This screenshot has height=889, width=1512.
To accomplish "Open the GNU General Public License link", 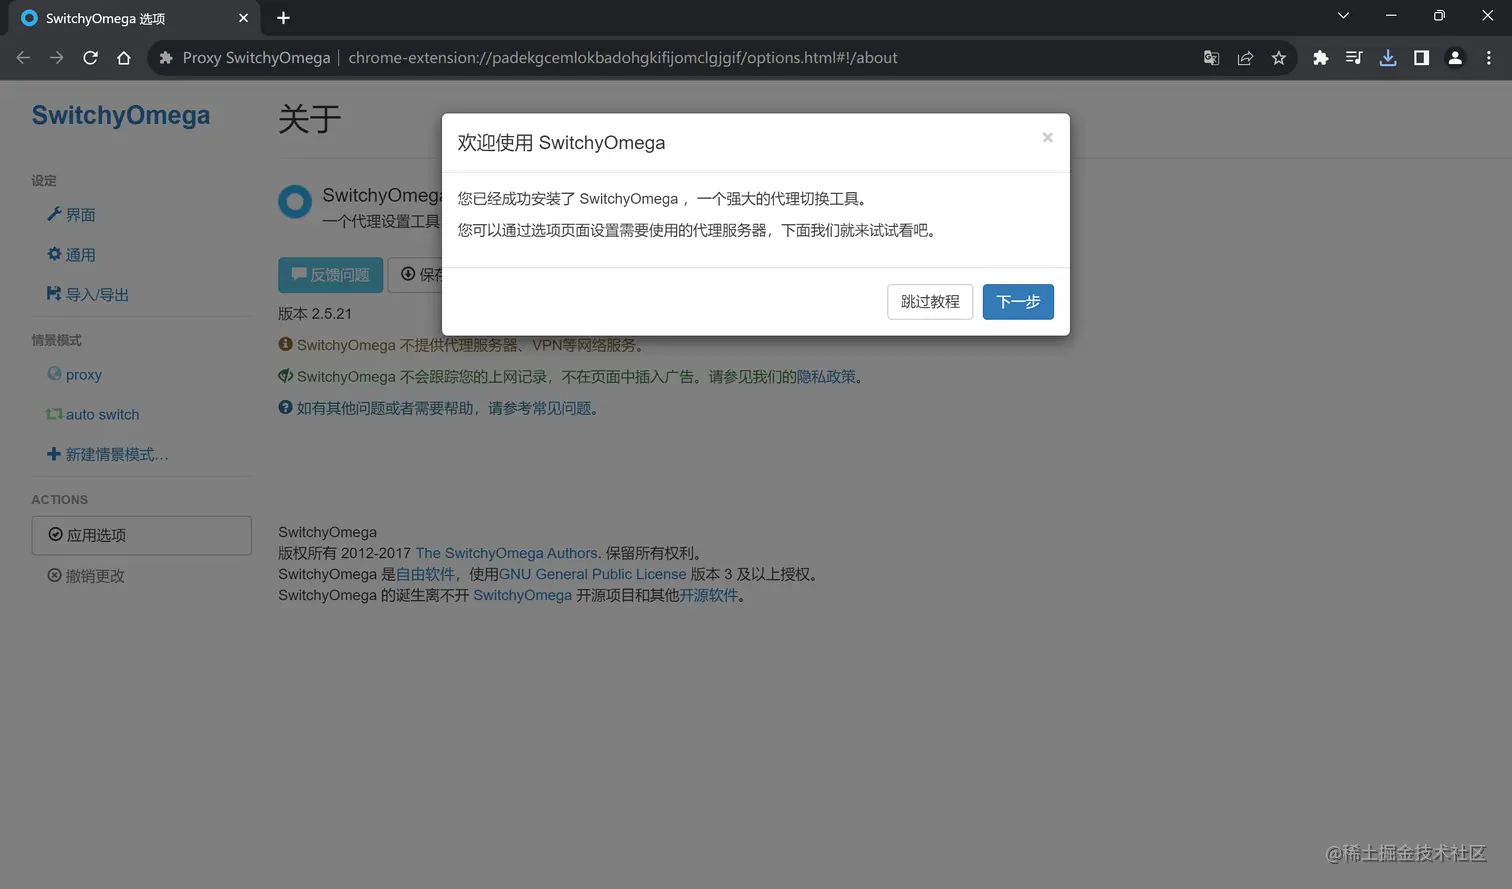I will 593,574.
